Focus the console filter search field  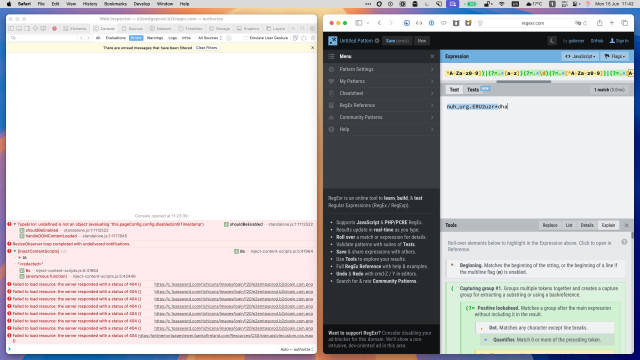(x=43, y=38)
